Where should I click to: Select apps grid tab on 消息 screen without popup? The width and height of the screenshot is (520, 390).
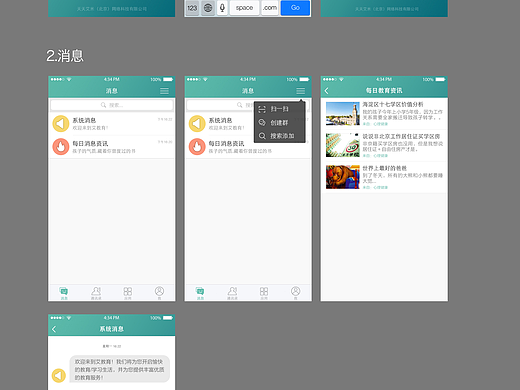pos(128,293)
